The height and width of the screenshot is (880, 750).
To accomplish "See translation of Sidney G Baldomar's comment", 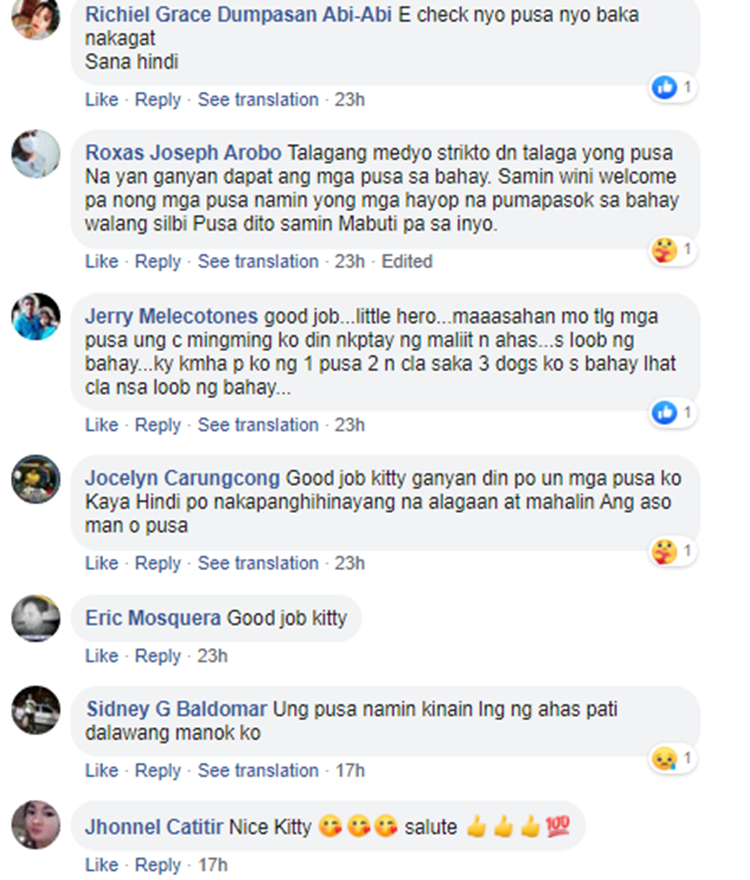I will 258,770.
